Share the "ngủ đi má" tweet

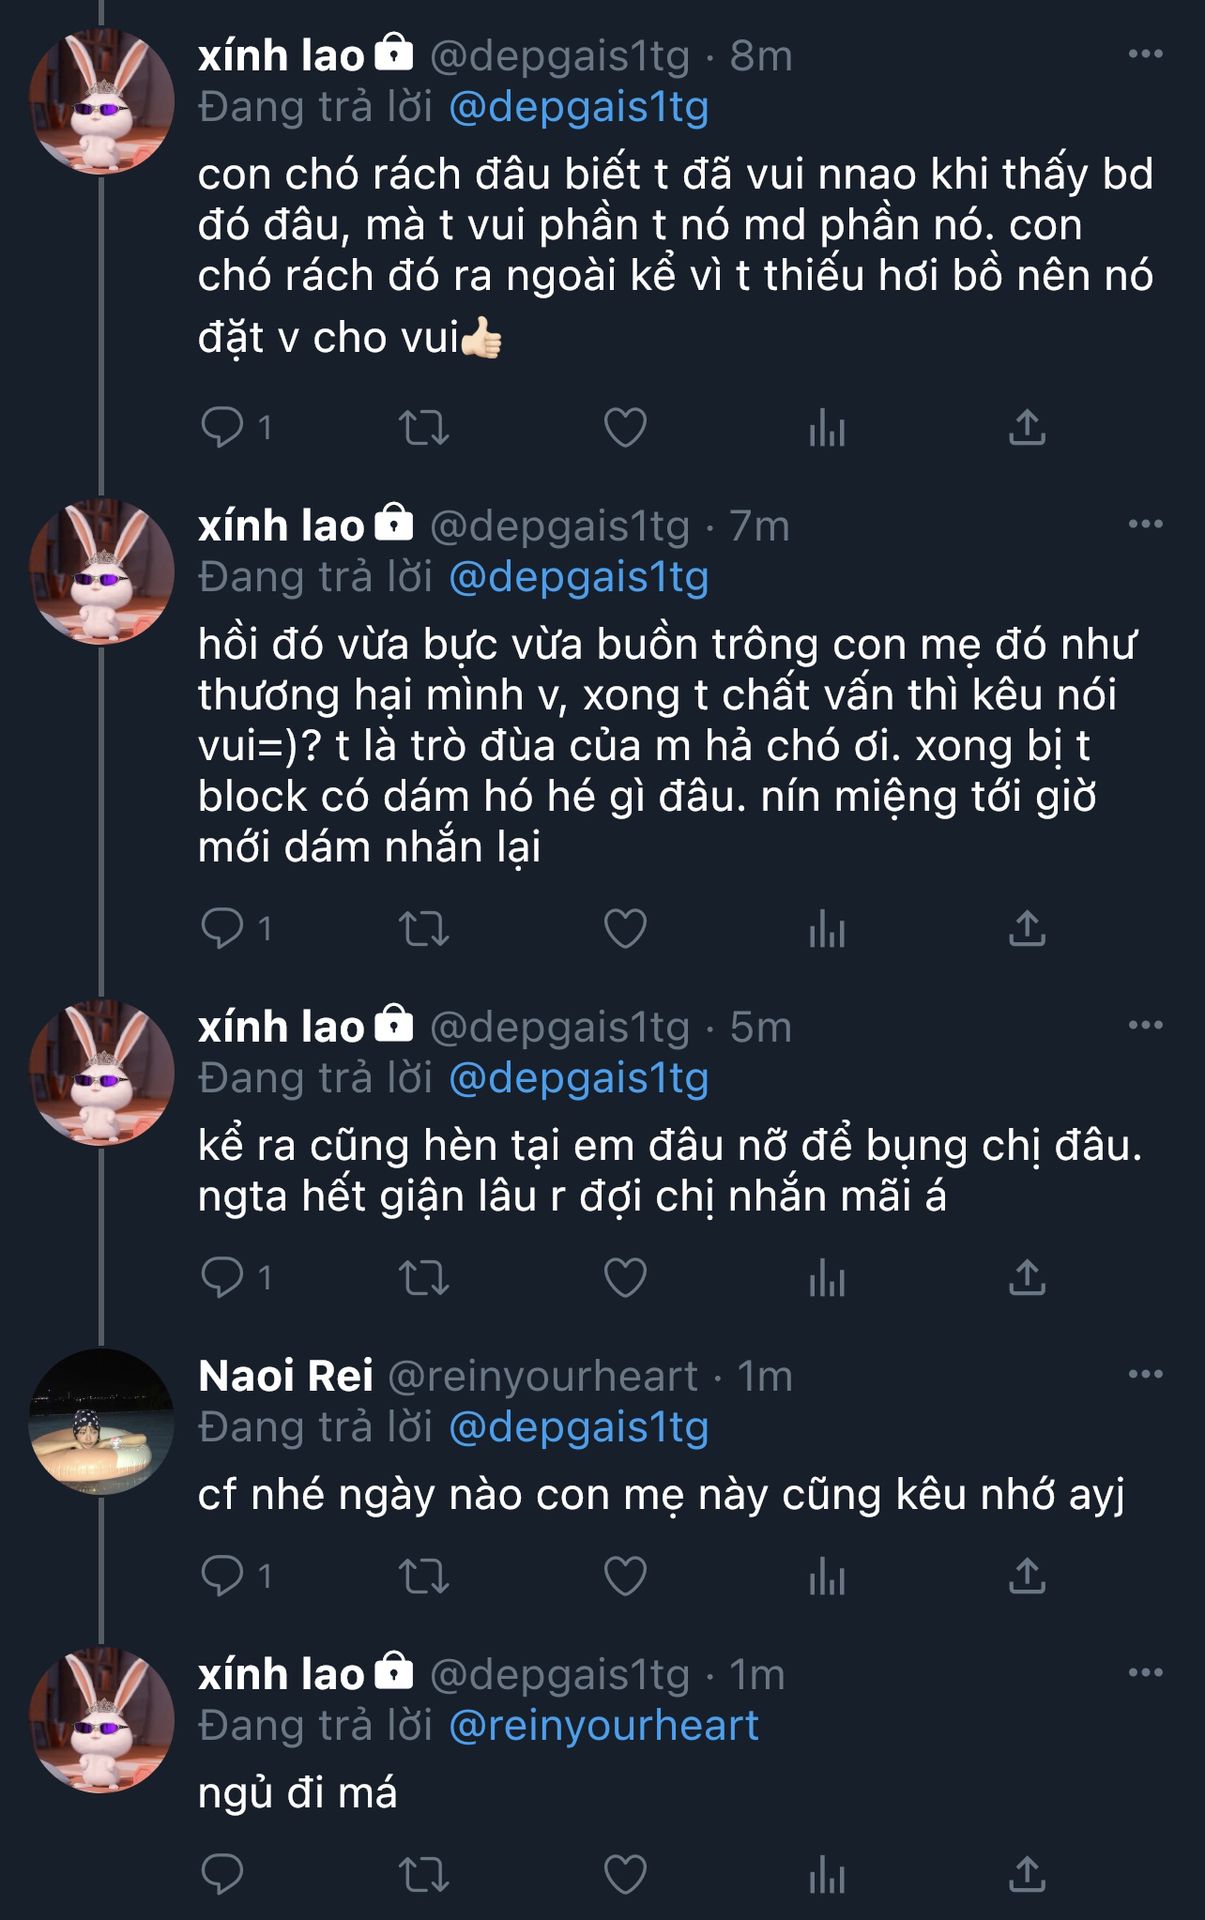(x=1027, y=1874)
